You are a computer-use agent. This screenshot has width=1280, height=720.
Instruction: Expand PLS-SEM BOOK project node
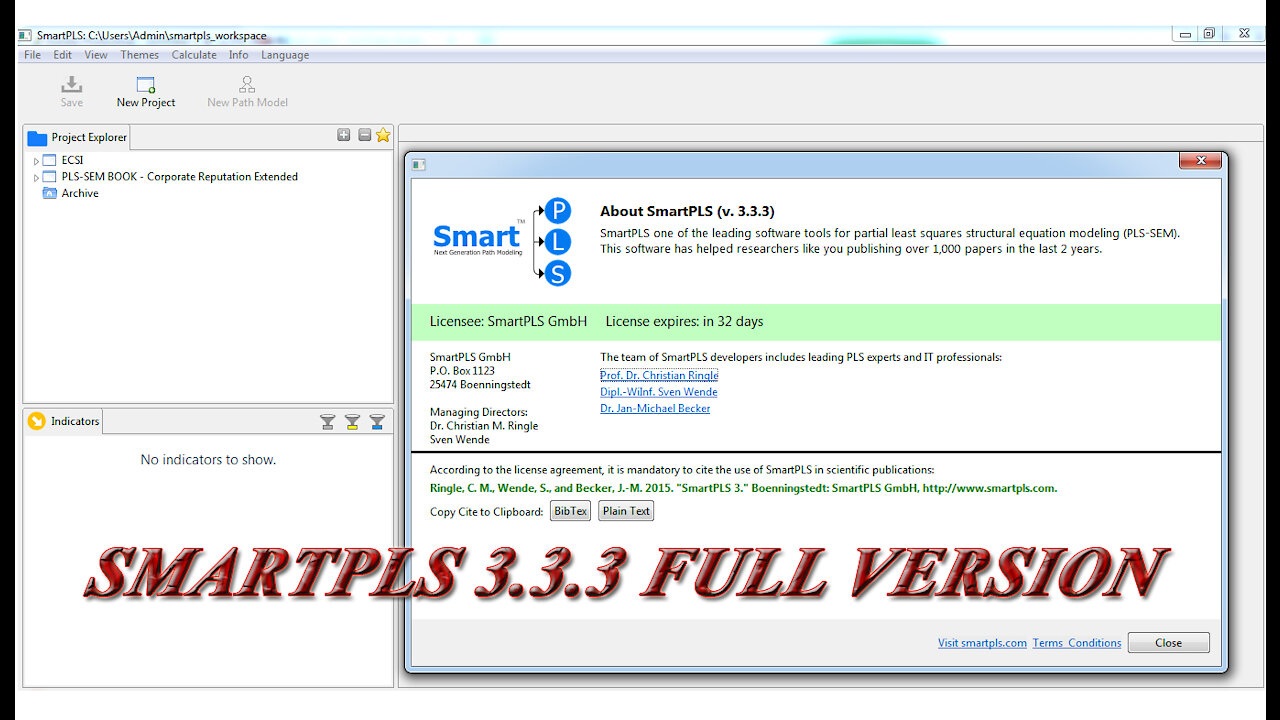[36, 177]
